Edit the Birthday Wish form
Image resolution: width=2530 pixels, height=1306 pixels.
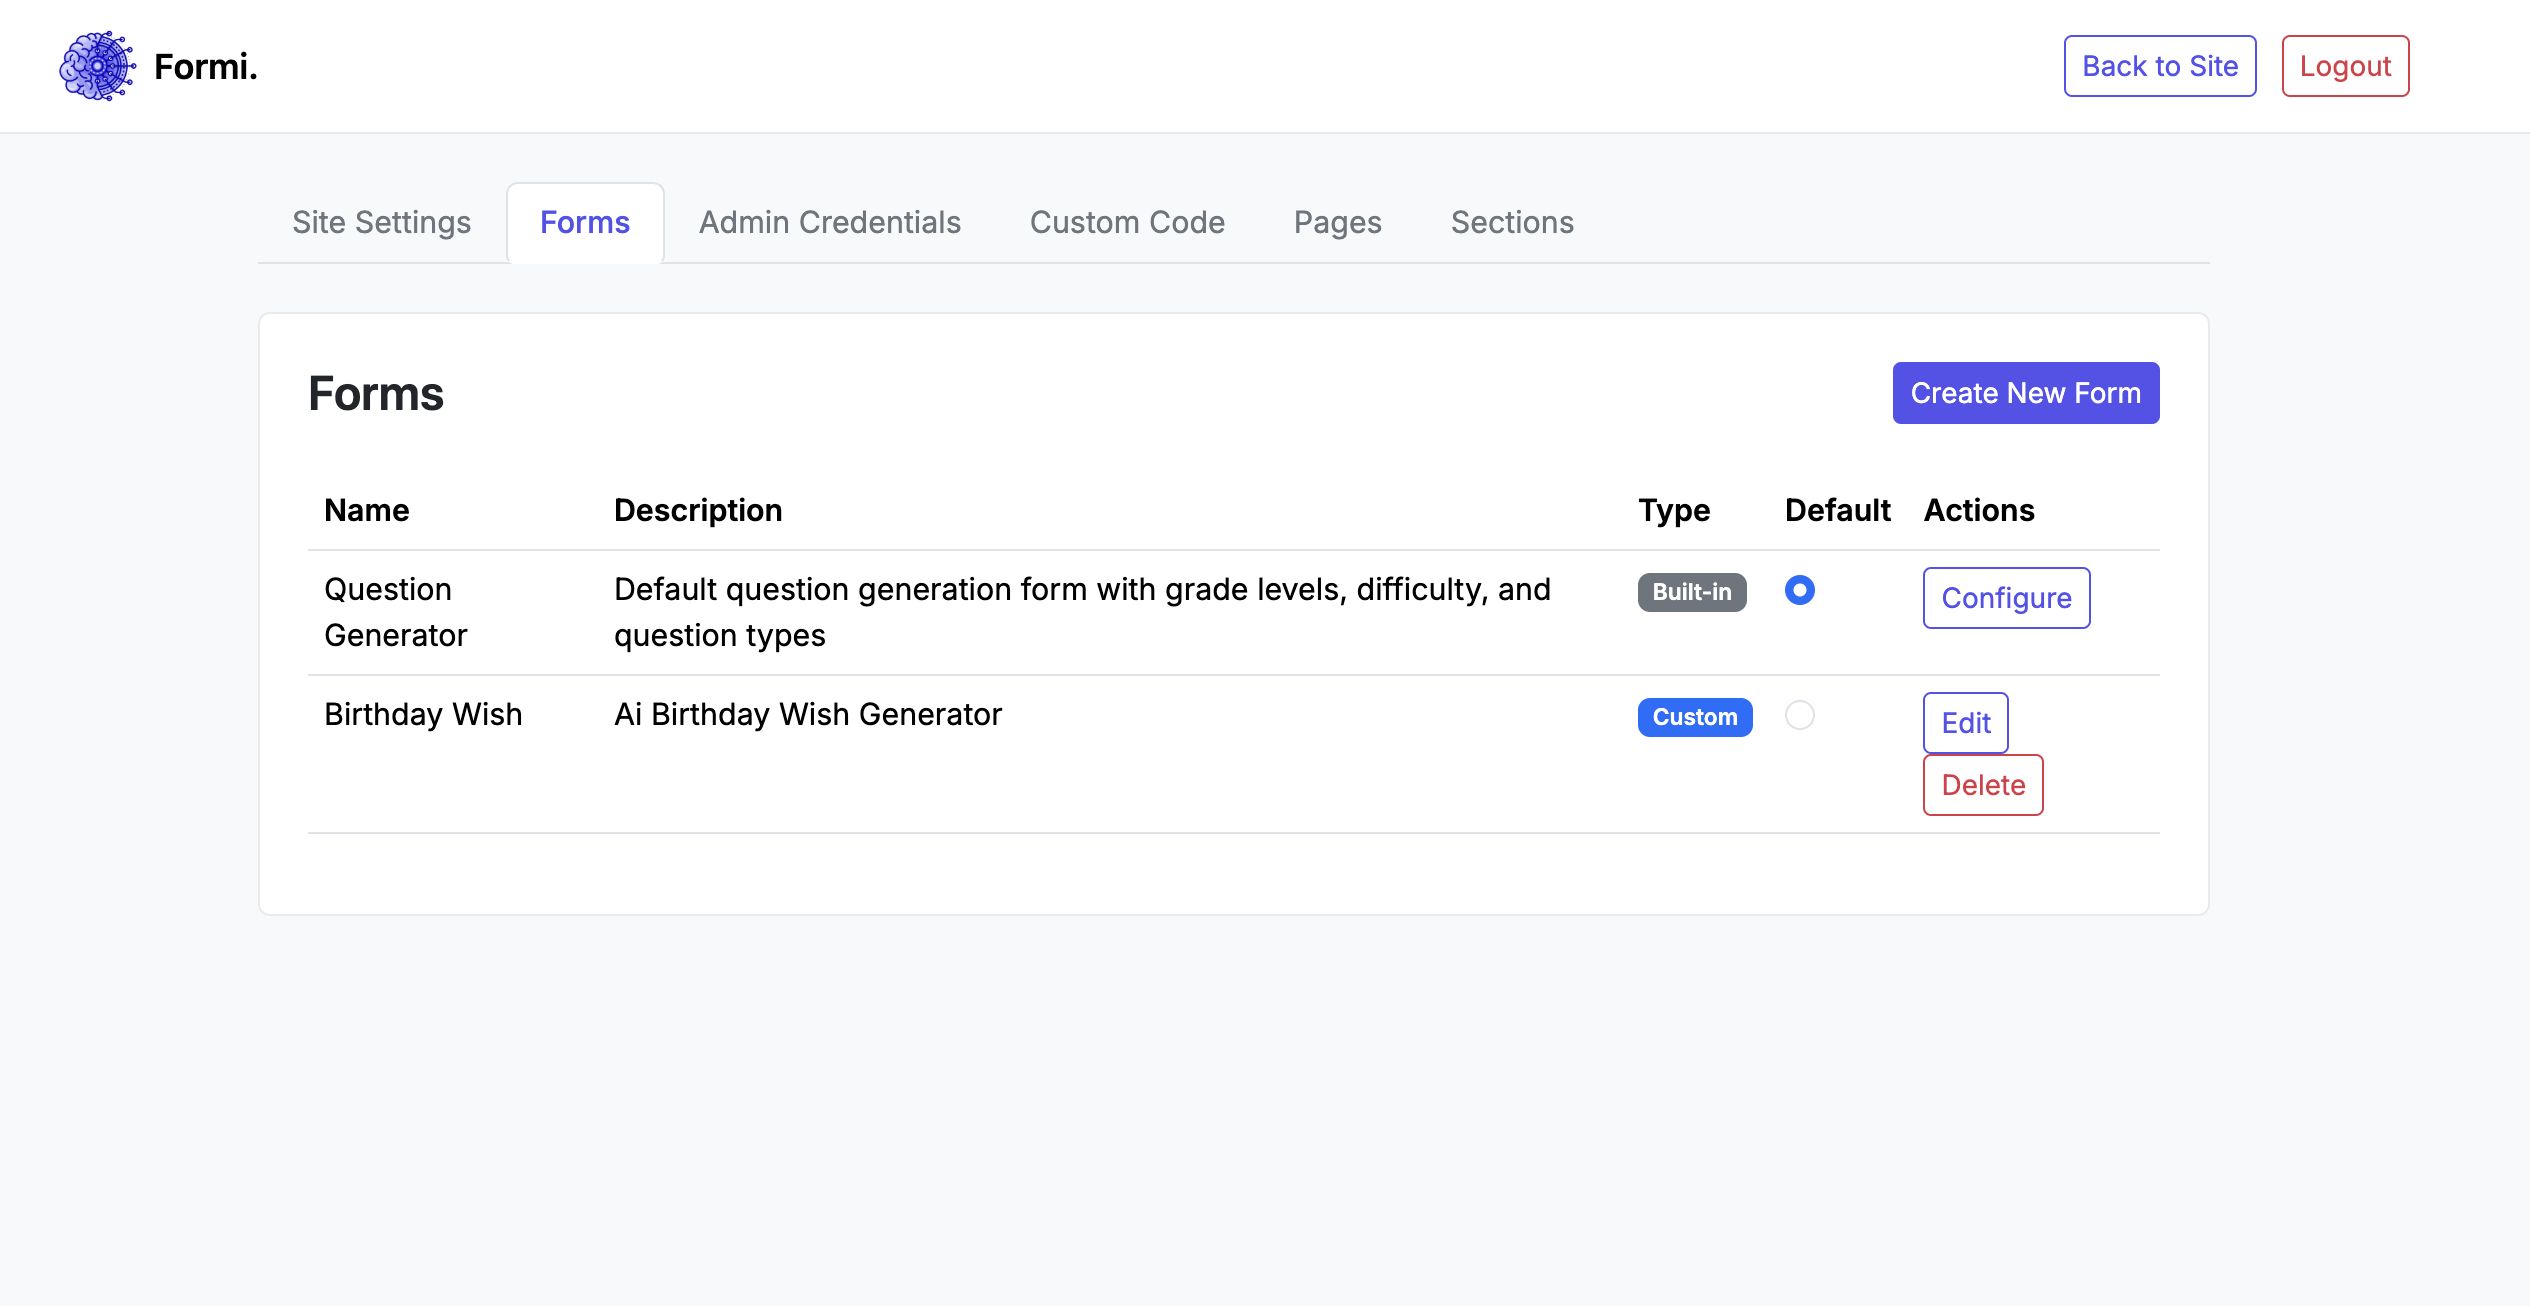click(1965, 723)
